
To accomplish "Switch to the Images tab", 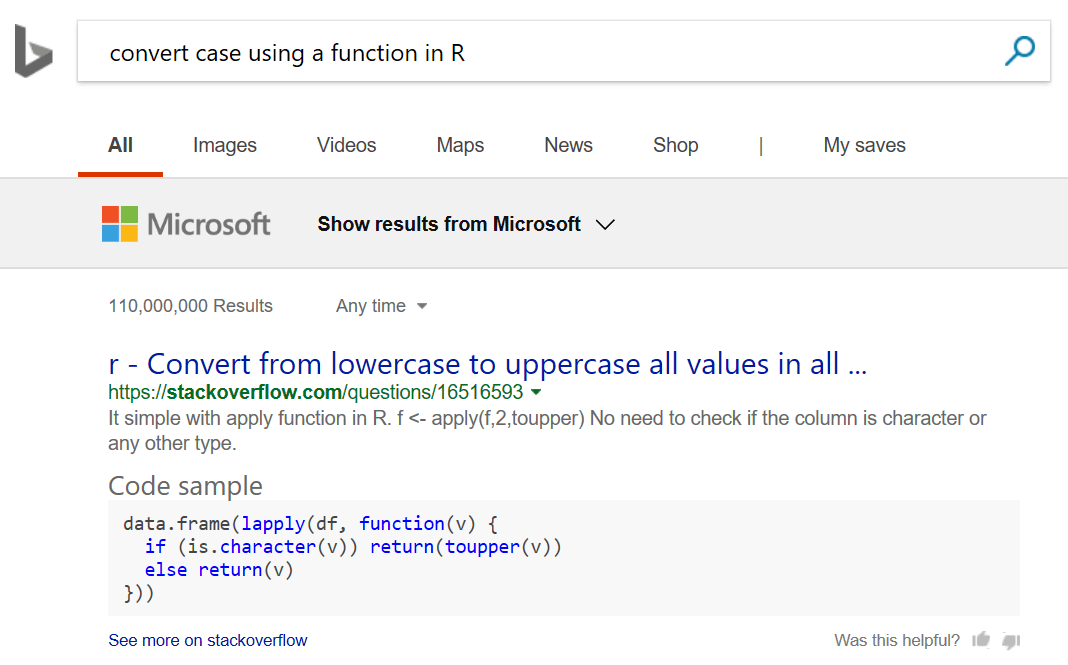I will coord(225,146).
